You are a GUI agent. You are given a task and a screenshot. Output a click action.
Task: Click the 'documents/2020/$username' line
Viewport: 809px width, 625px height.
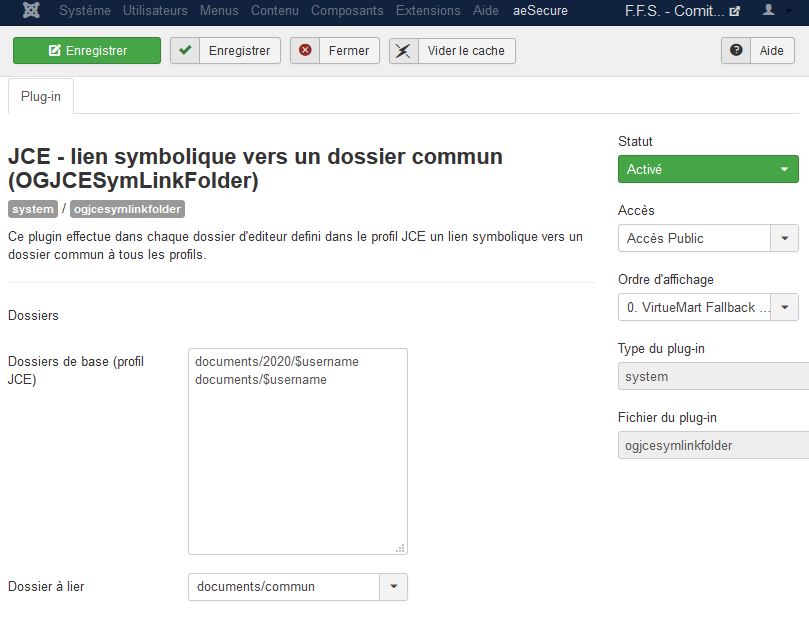coord(277,361)
